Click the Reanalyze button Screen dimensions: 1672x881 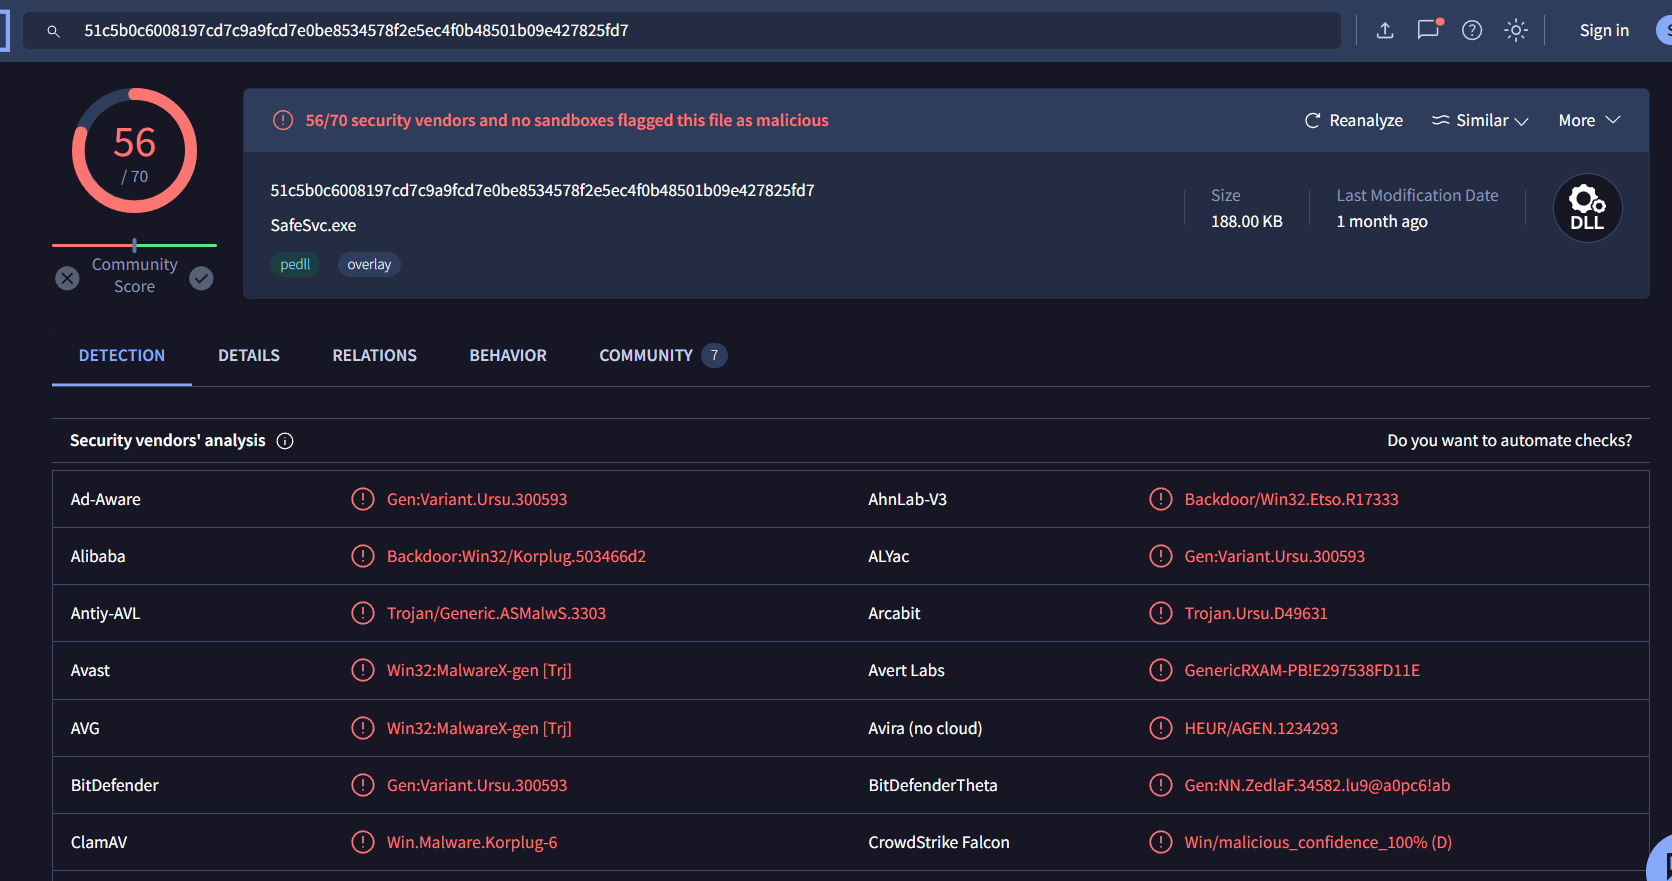click(1354, 120)
